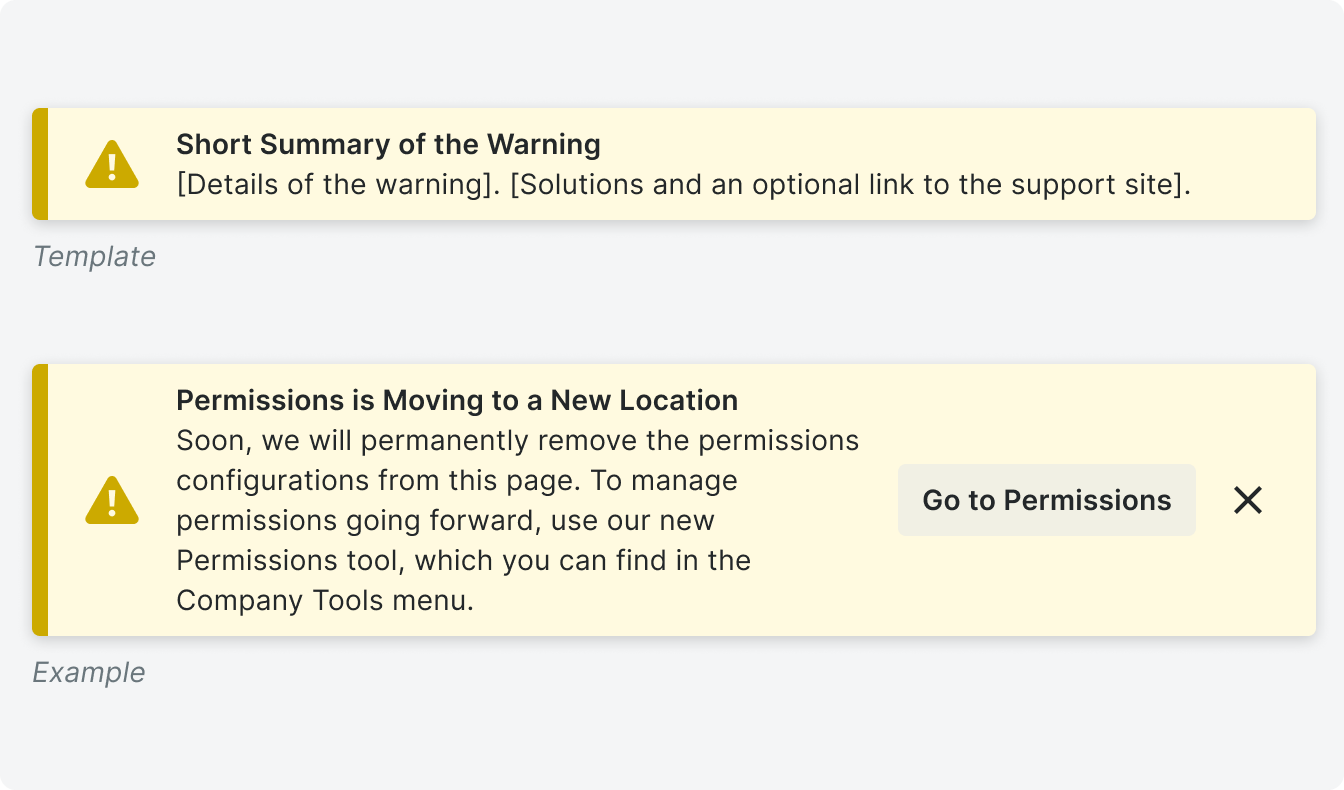Click the gold accent bar on Example banner
The image size is (1344, 790).
[40, 500]
